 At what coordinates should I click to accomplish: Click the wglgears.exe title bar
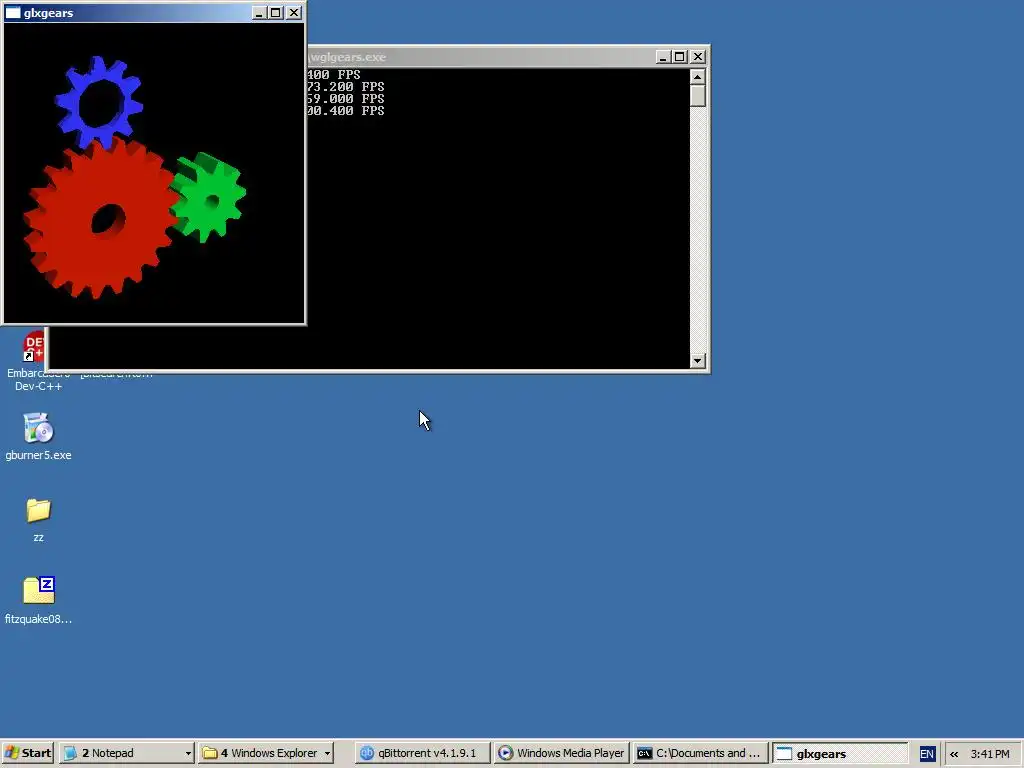480,57
